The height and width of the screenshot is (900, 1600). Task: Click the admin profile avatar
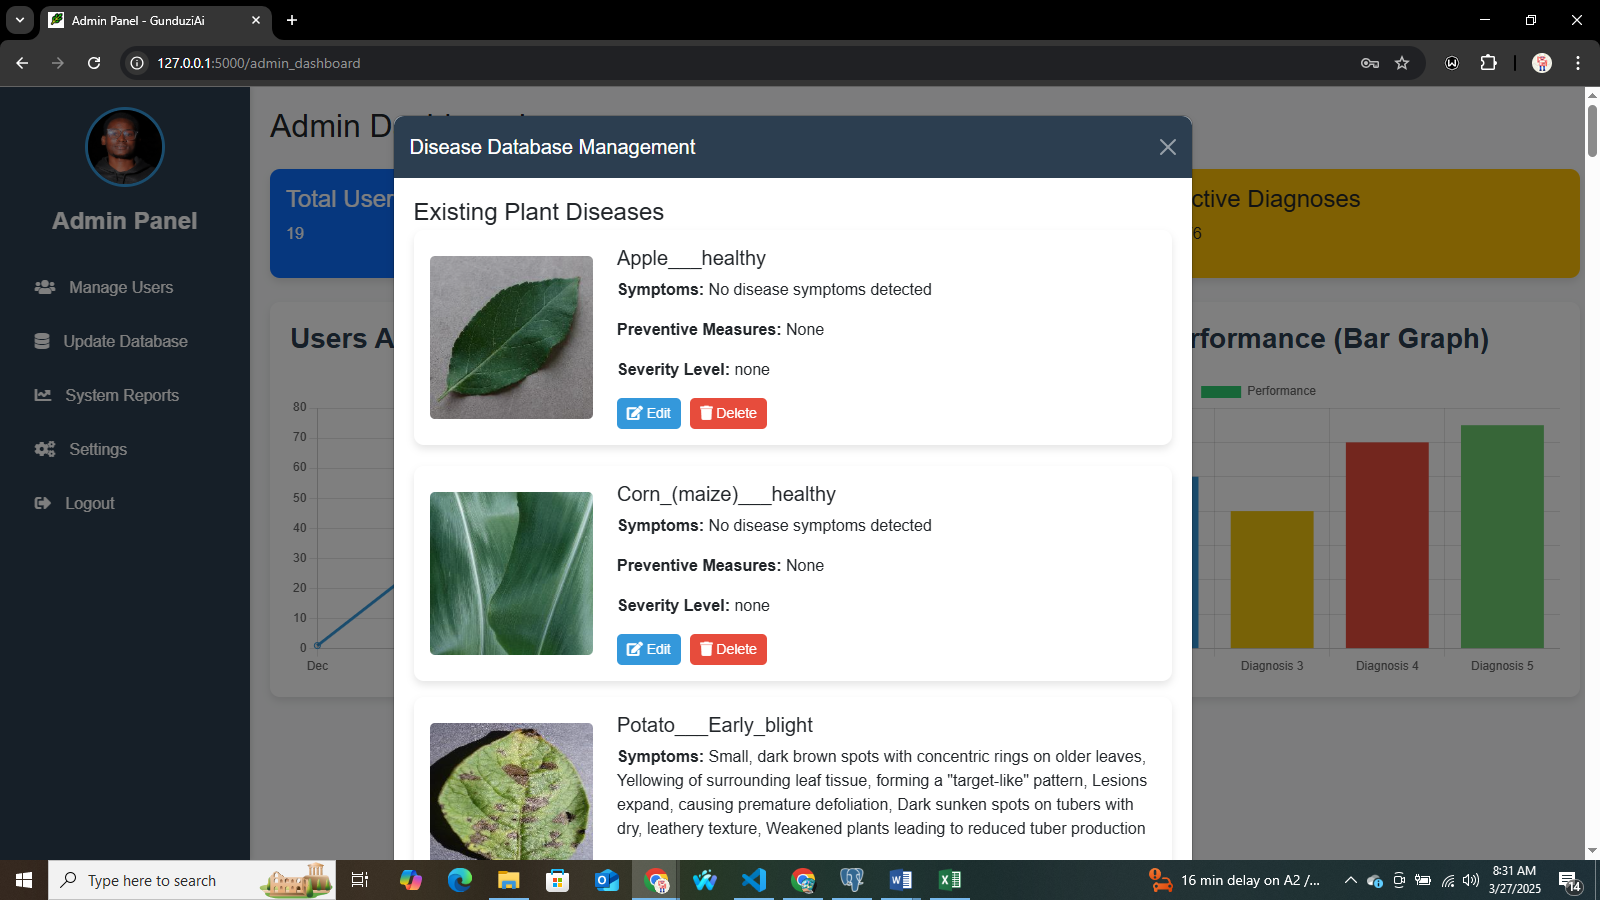tap(125, 147)
